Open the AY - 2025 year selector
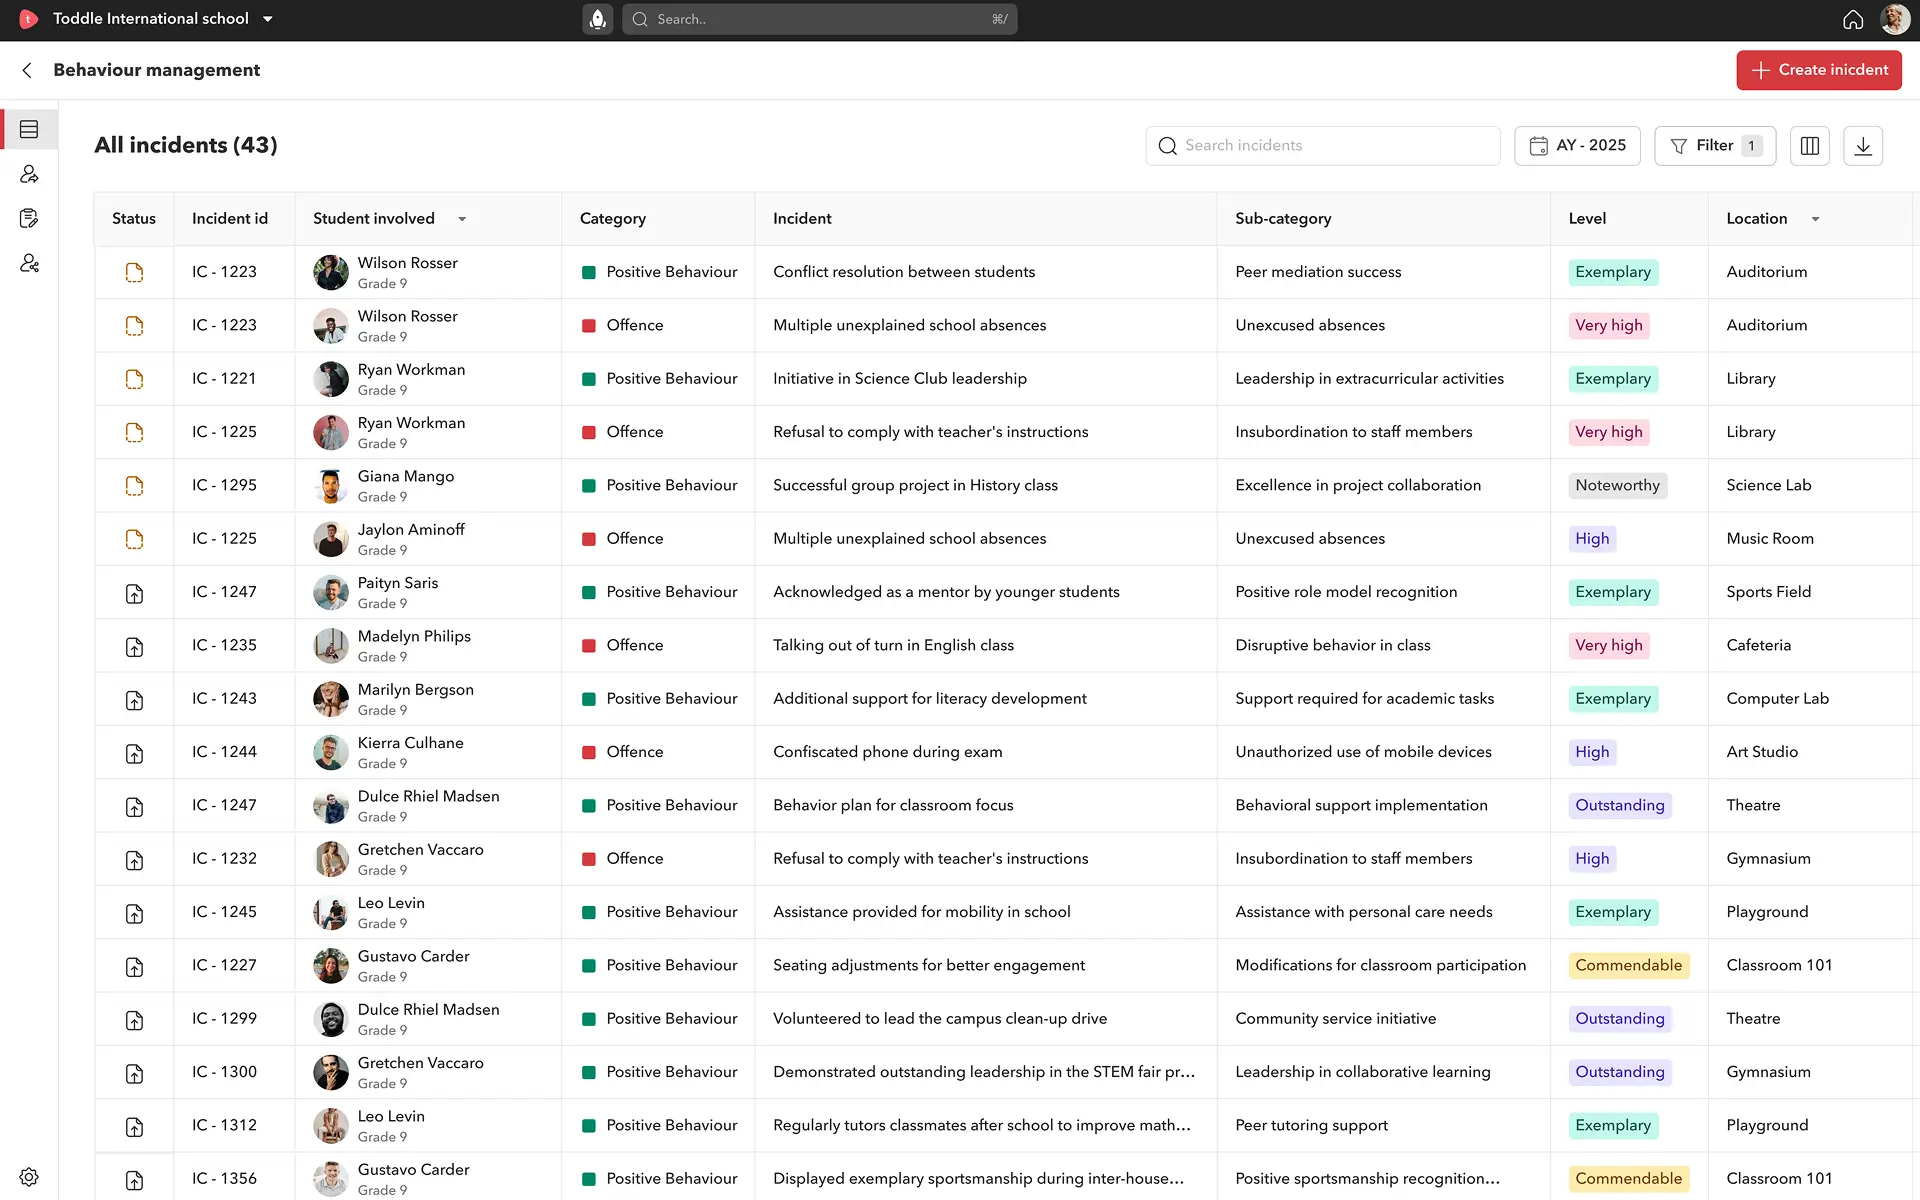 click(x=1577, y=146)
